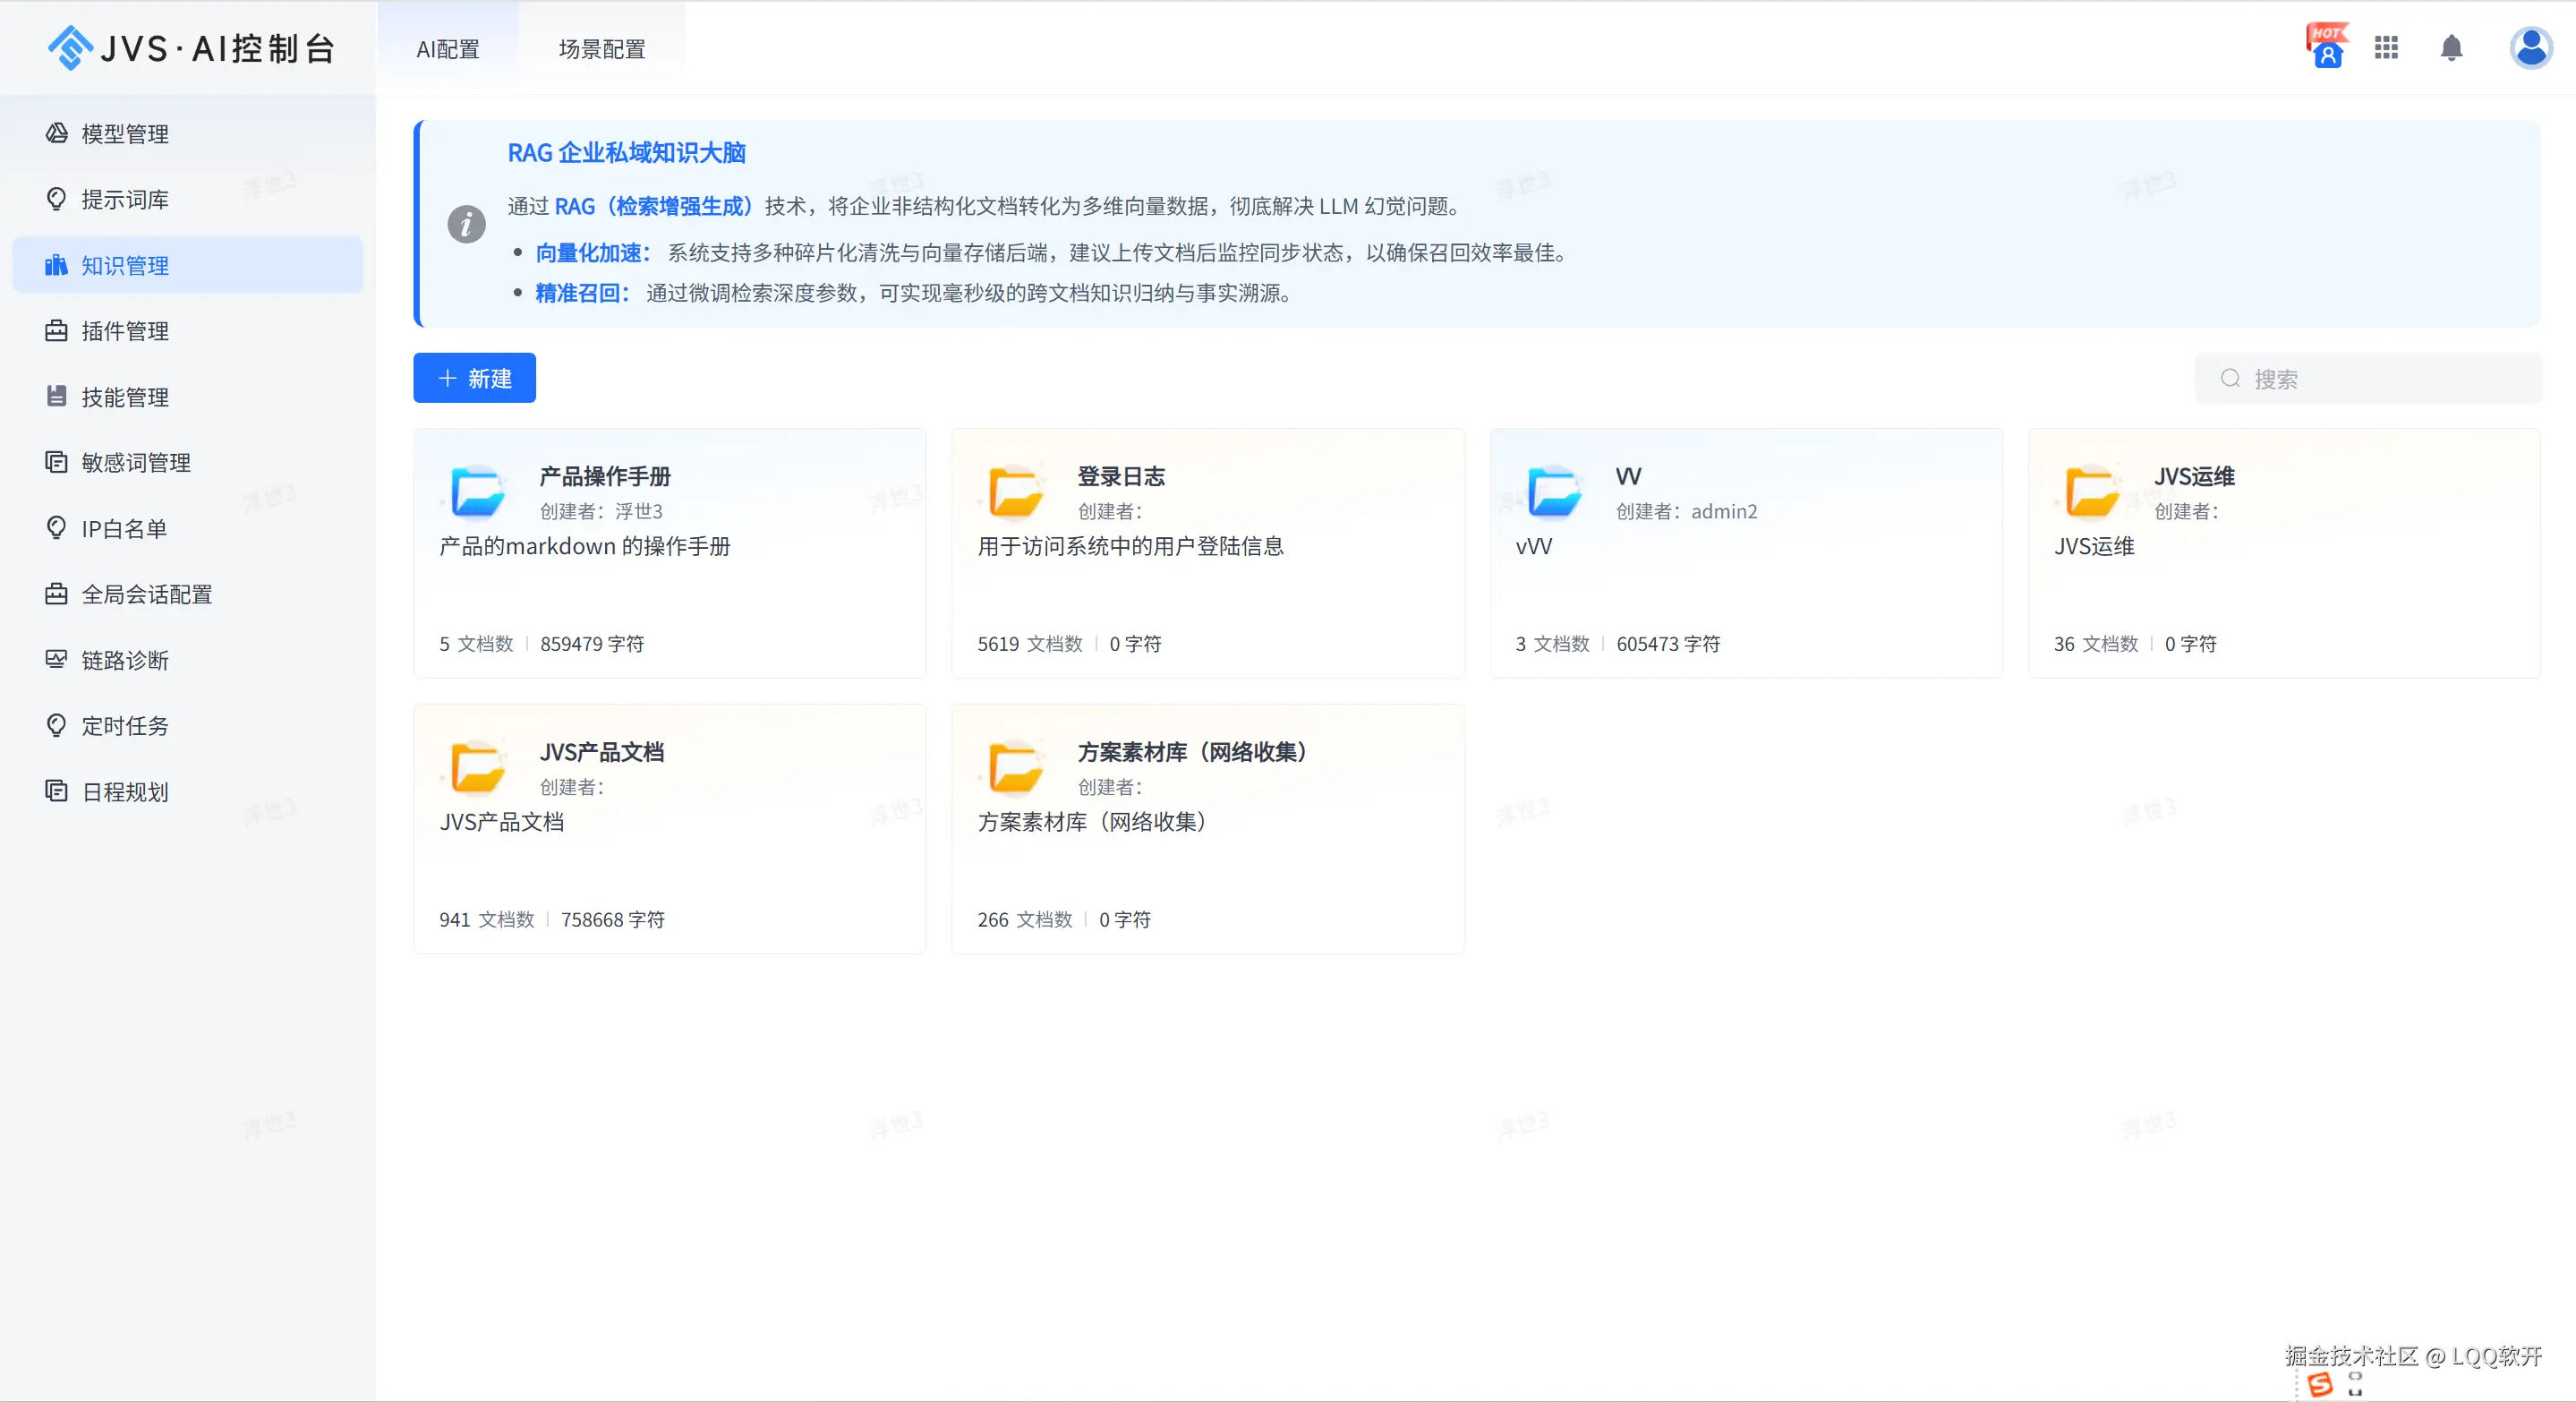Navigate to 敏感词管理

pos(135,463)
